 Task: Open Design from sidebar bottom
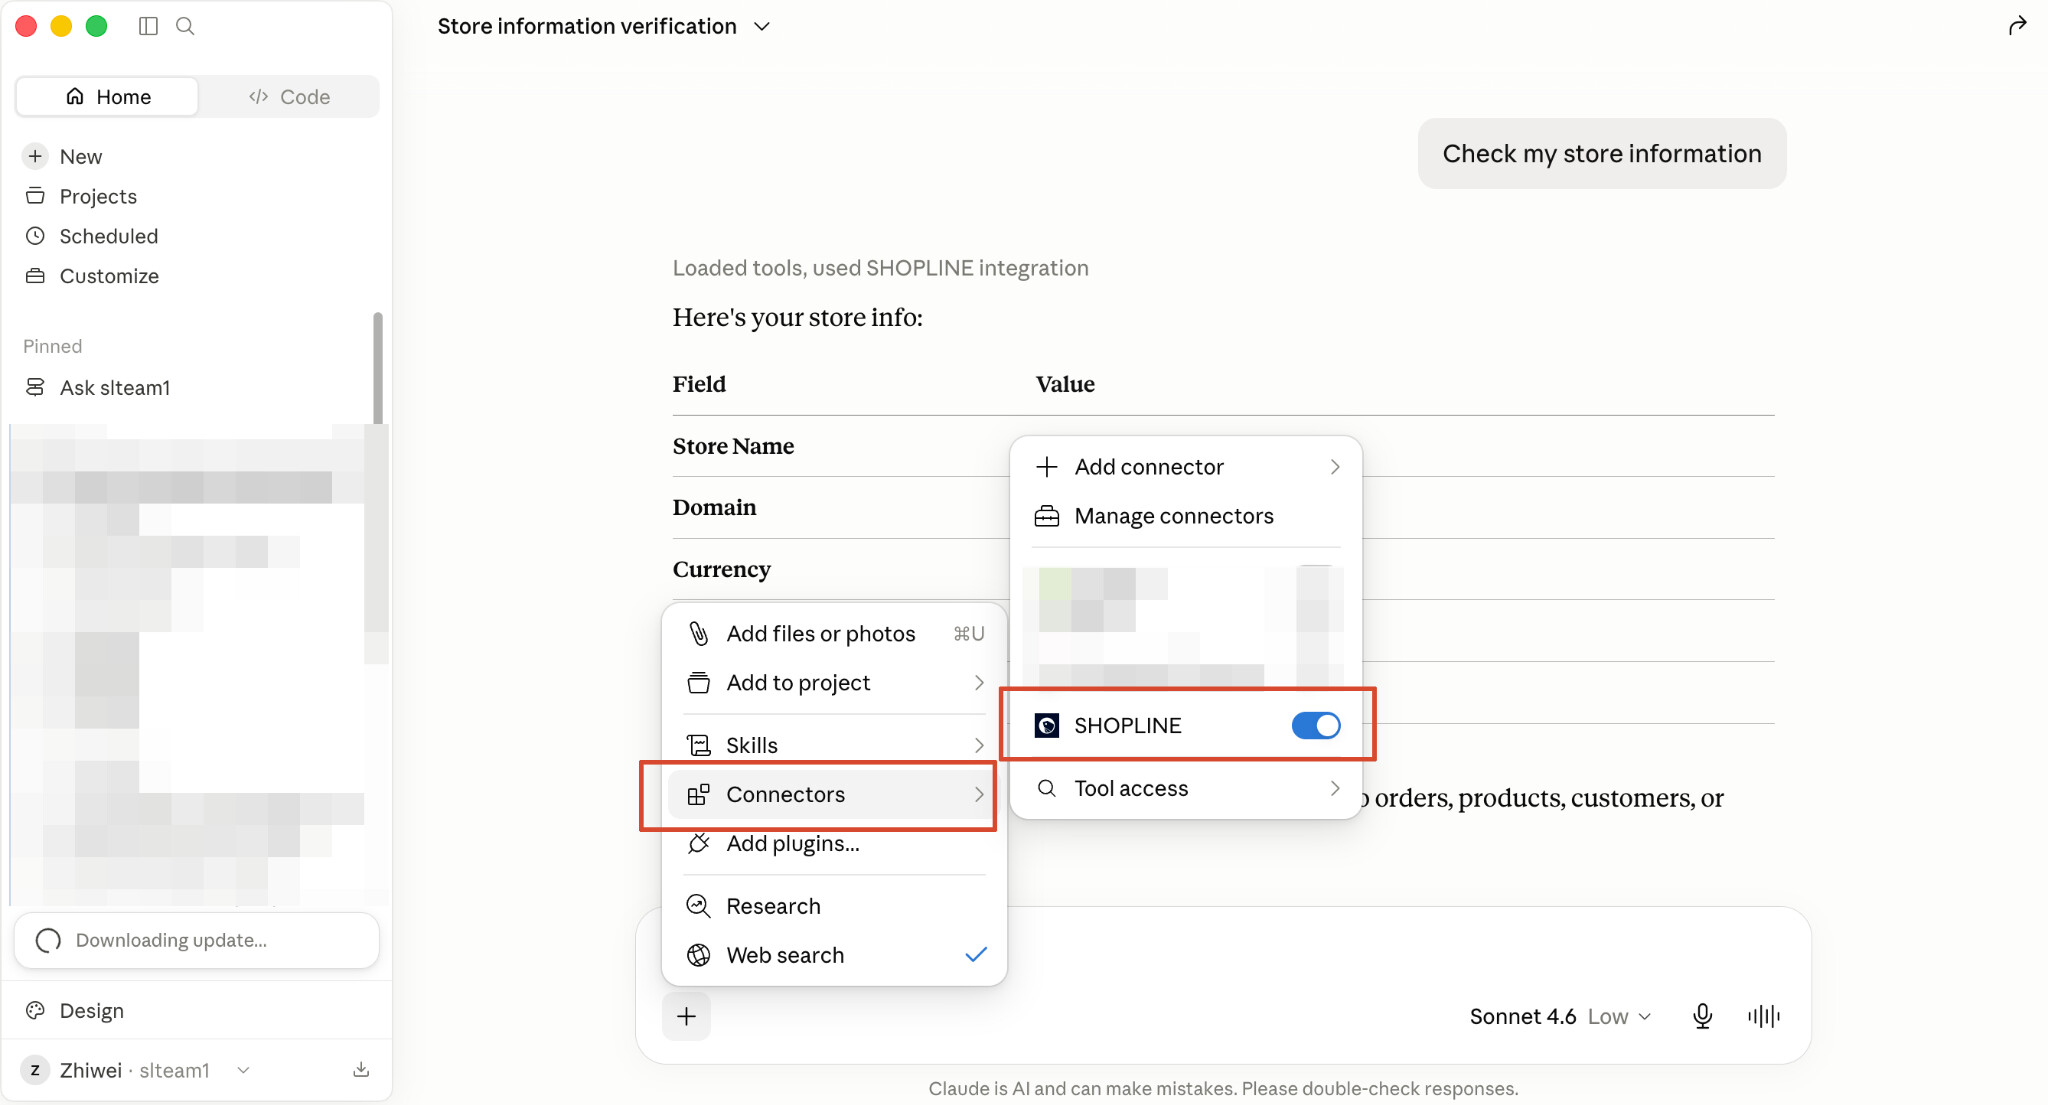pos(91,1011)
